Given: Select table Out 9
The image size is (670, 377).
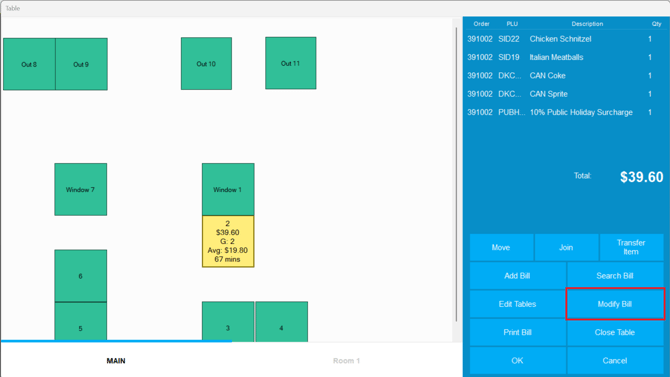Looking at the screenshot, I should (81, 64).
